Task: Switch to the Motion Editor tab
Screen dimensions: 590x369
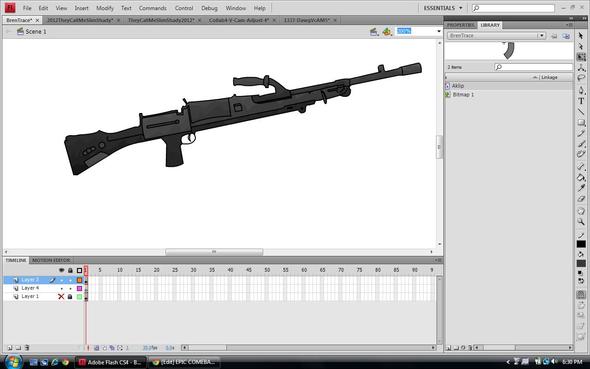Action: 51,260
